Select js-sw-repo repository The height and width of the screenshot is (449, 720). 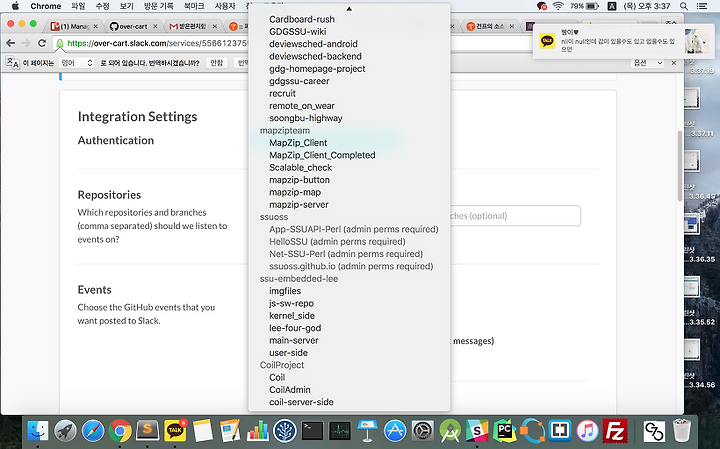tap(291, 303)
